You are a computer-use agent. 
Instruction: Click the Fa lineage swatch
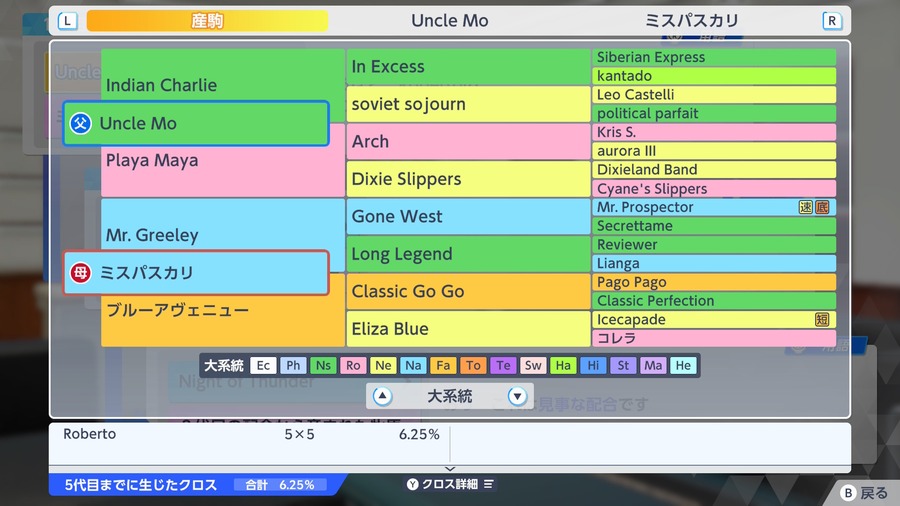[443, 365]
